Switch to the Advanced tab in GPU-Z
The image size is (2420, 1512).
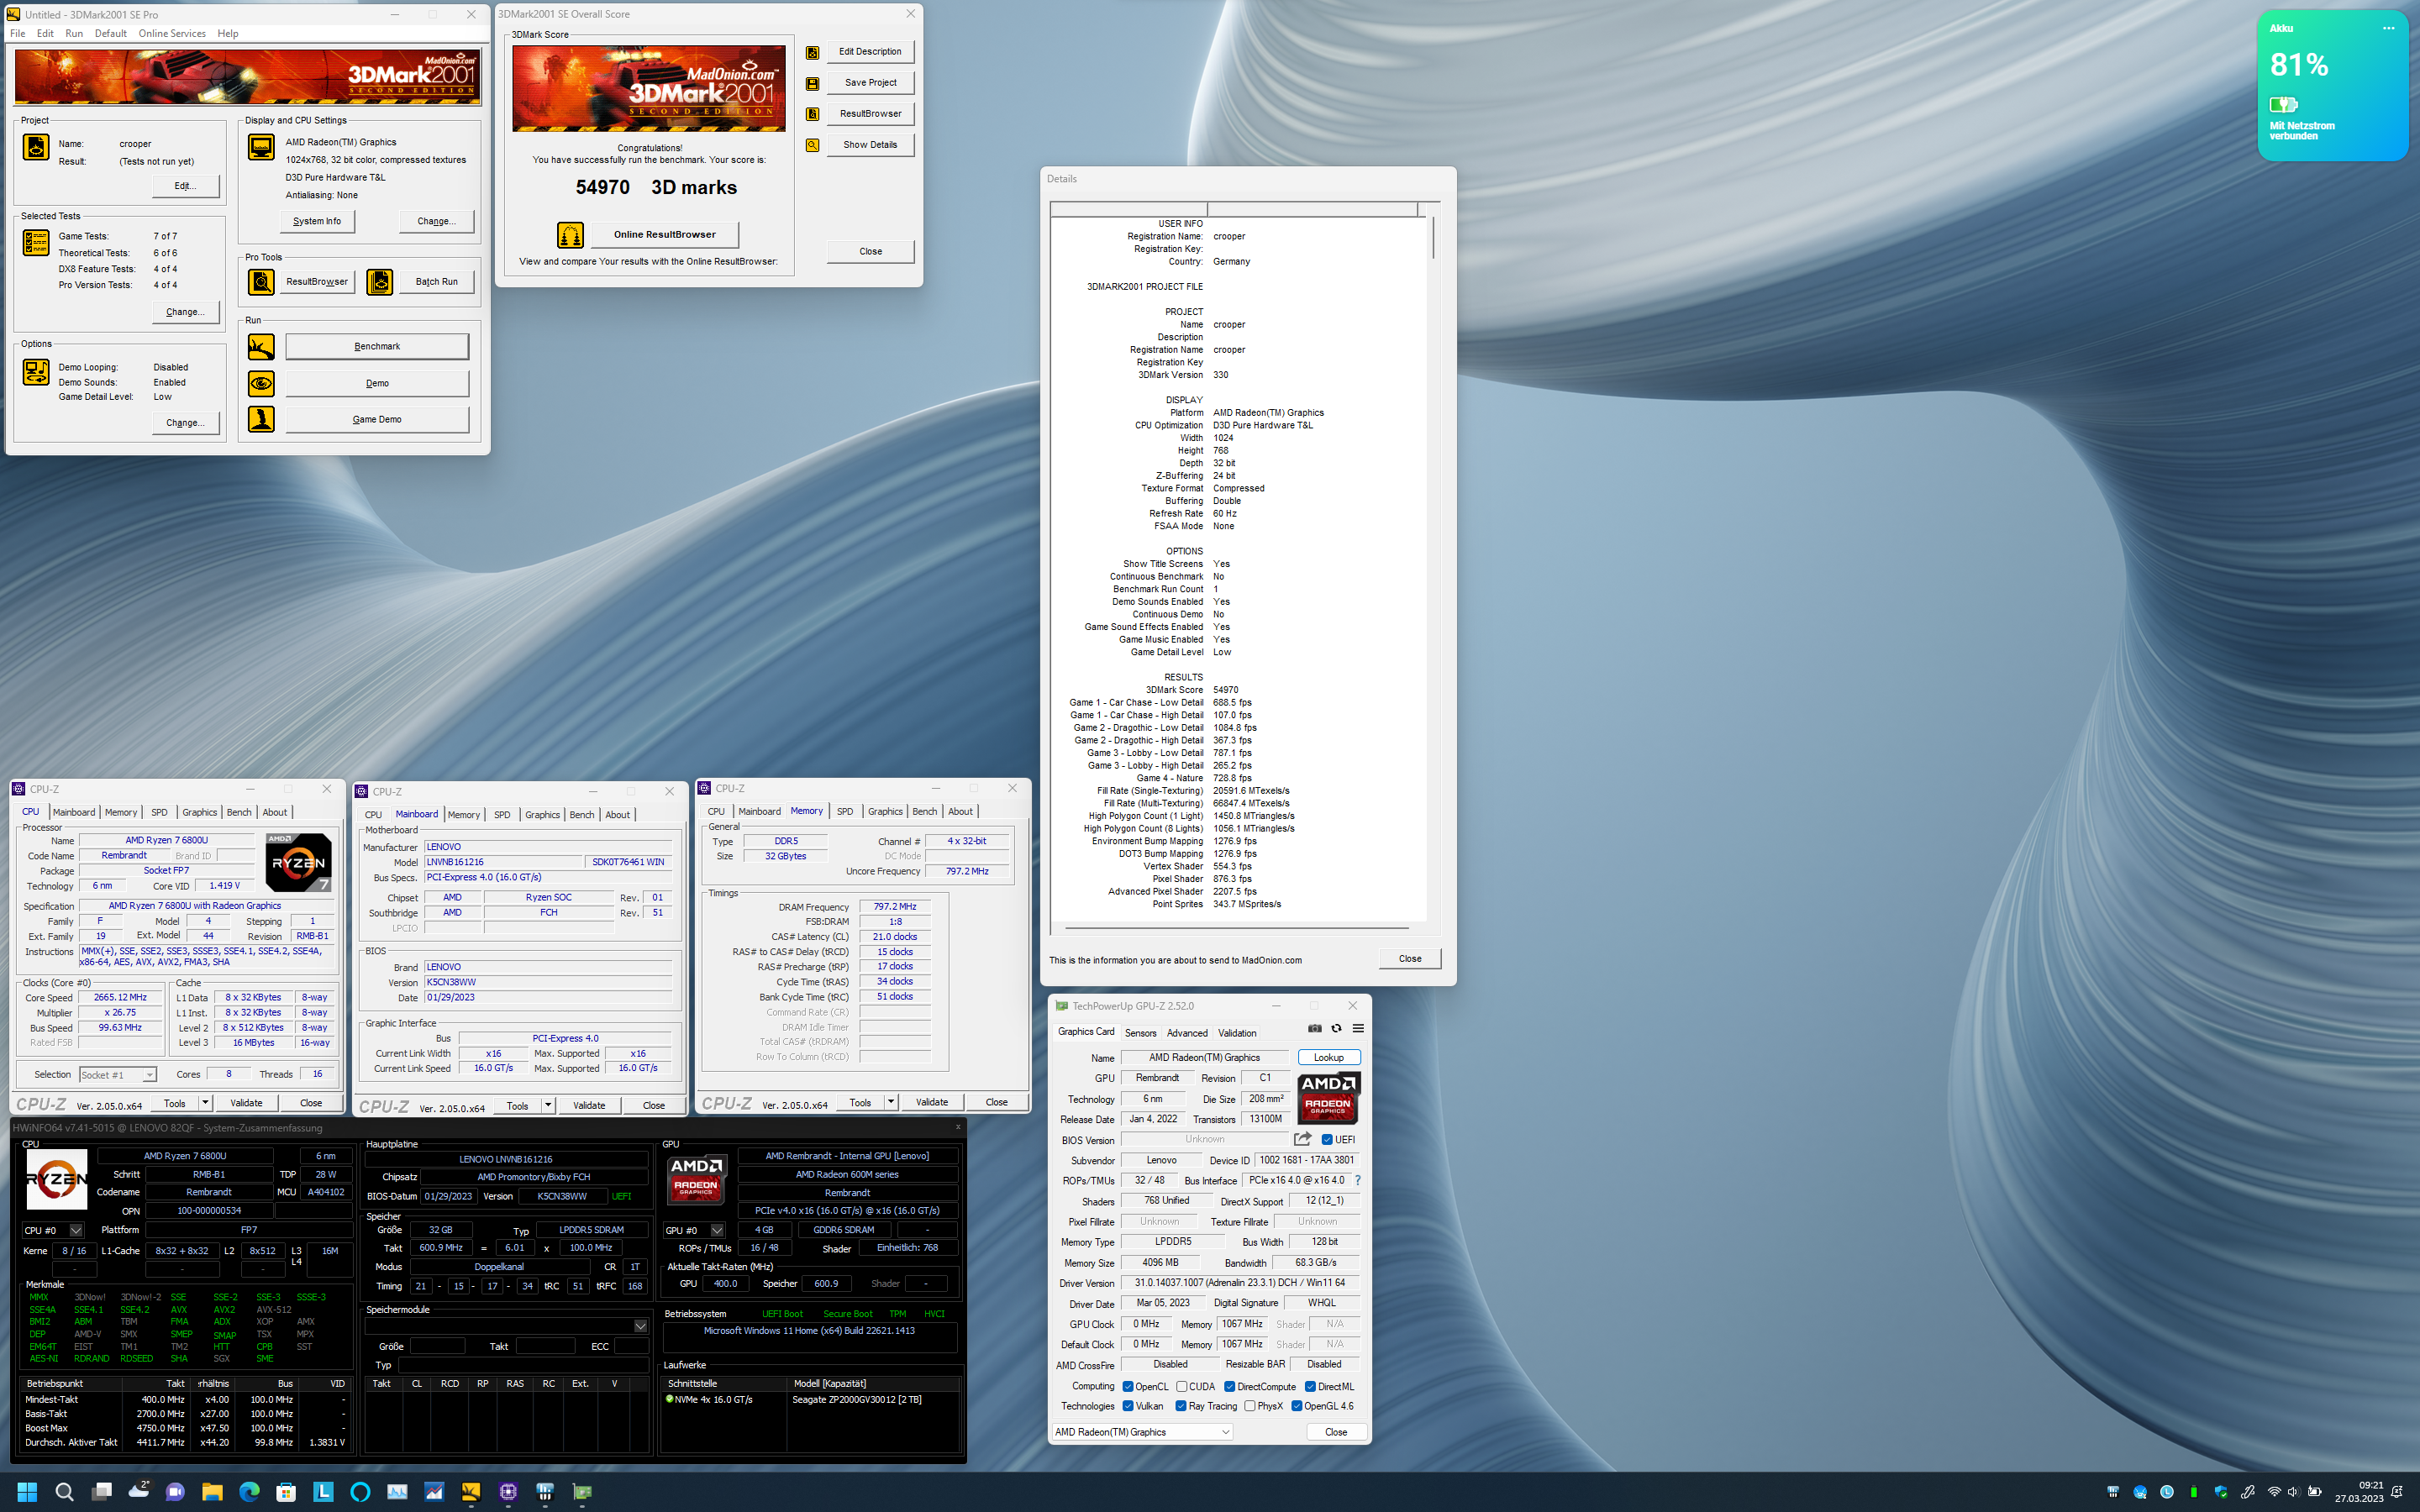pos(1187,1033)
